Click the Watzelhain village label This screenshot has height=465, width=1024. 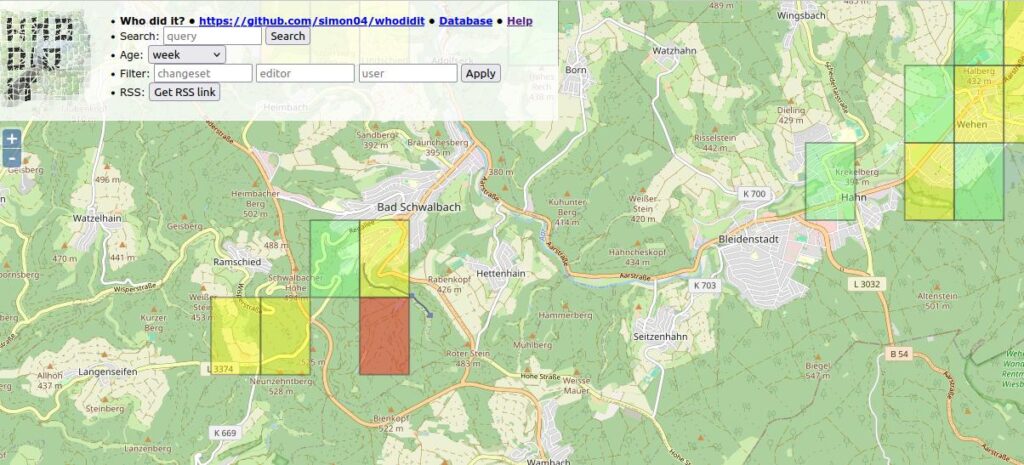pos(97,218)
